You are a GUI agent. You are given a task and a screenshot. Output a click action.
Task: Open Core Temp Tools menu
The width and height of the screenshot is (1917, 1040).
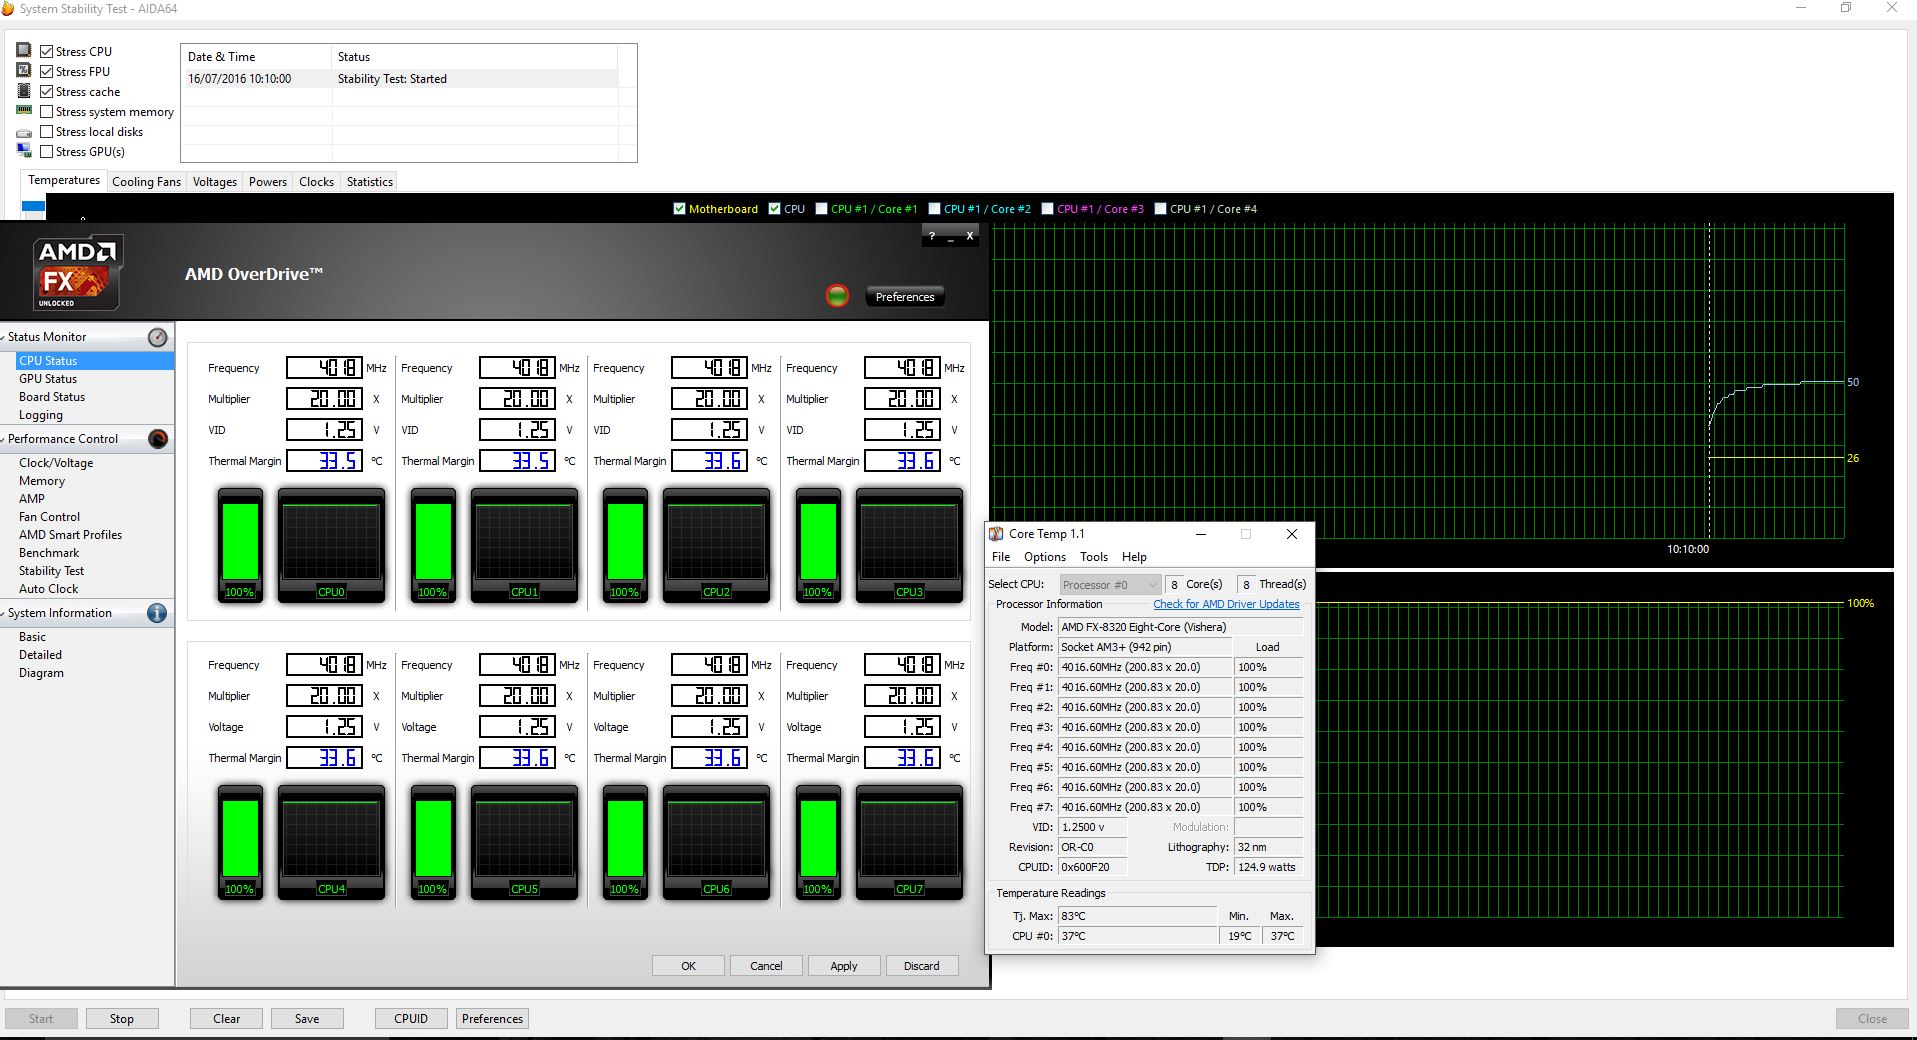pyautogui.click(x=1093, y=557)
